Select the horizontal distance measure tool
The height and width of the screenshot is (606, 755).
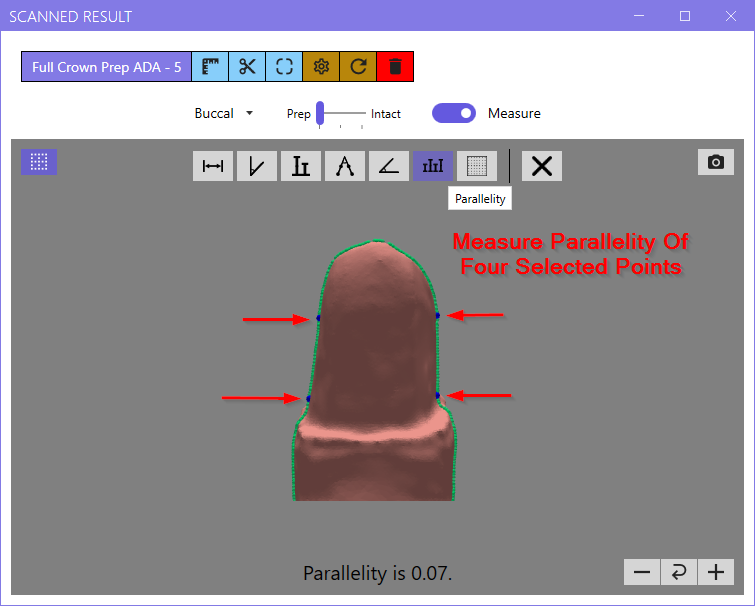(213, 166)
